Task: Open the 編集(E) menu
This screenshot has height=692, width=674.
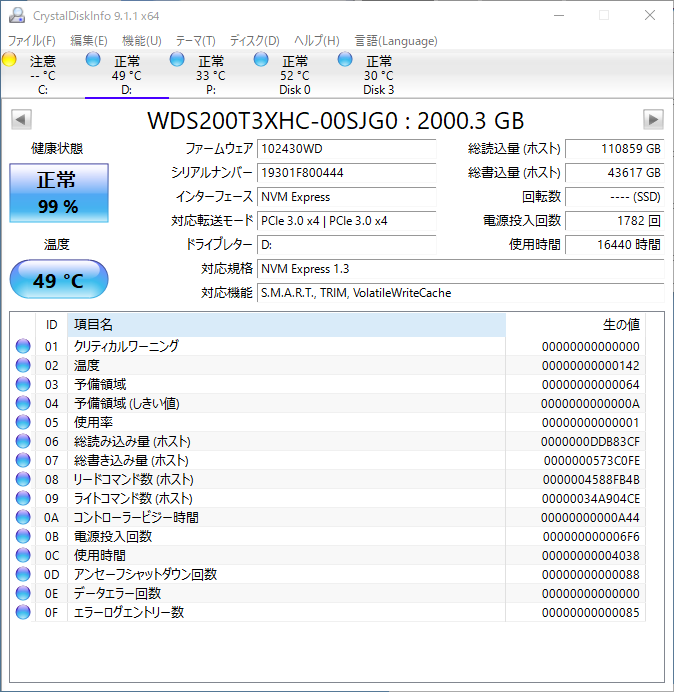Action: coord(89,41)
